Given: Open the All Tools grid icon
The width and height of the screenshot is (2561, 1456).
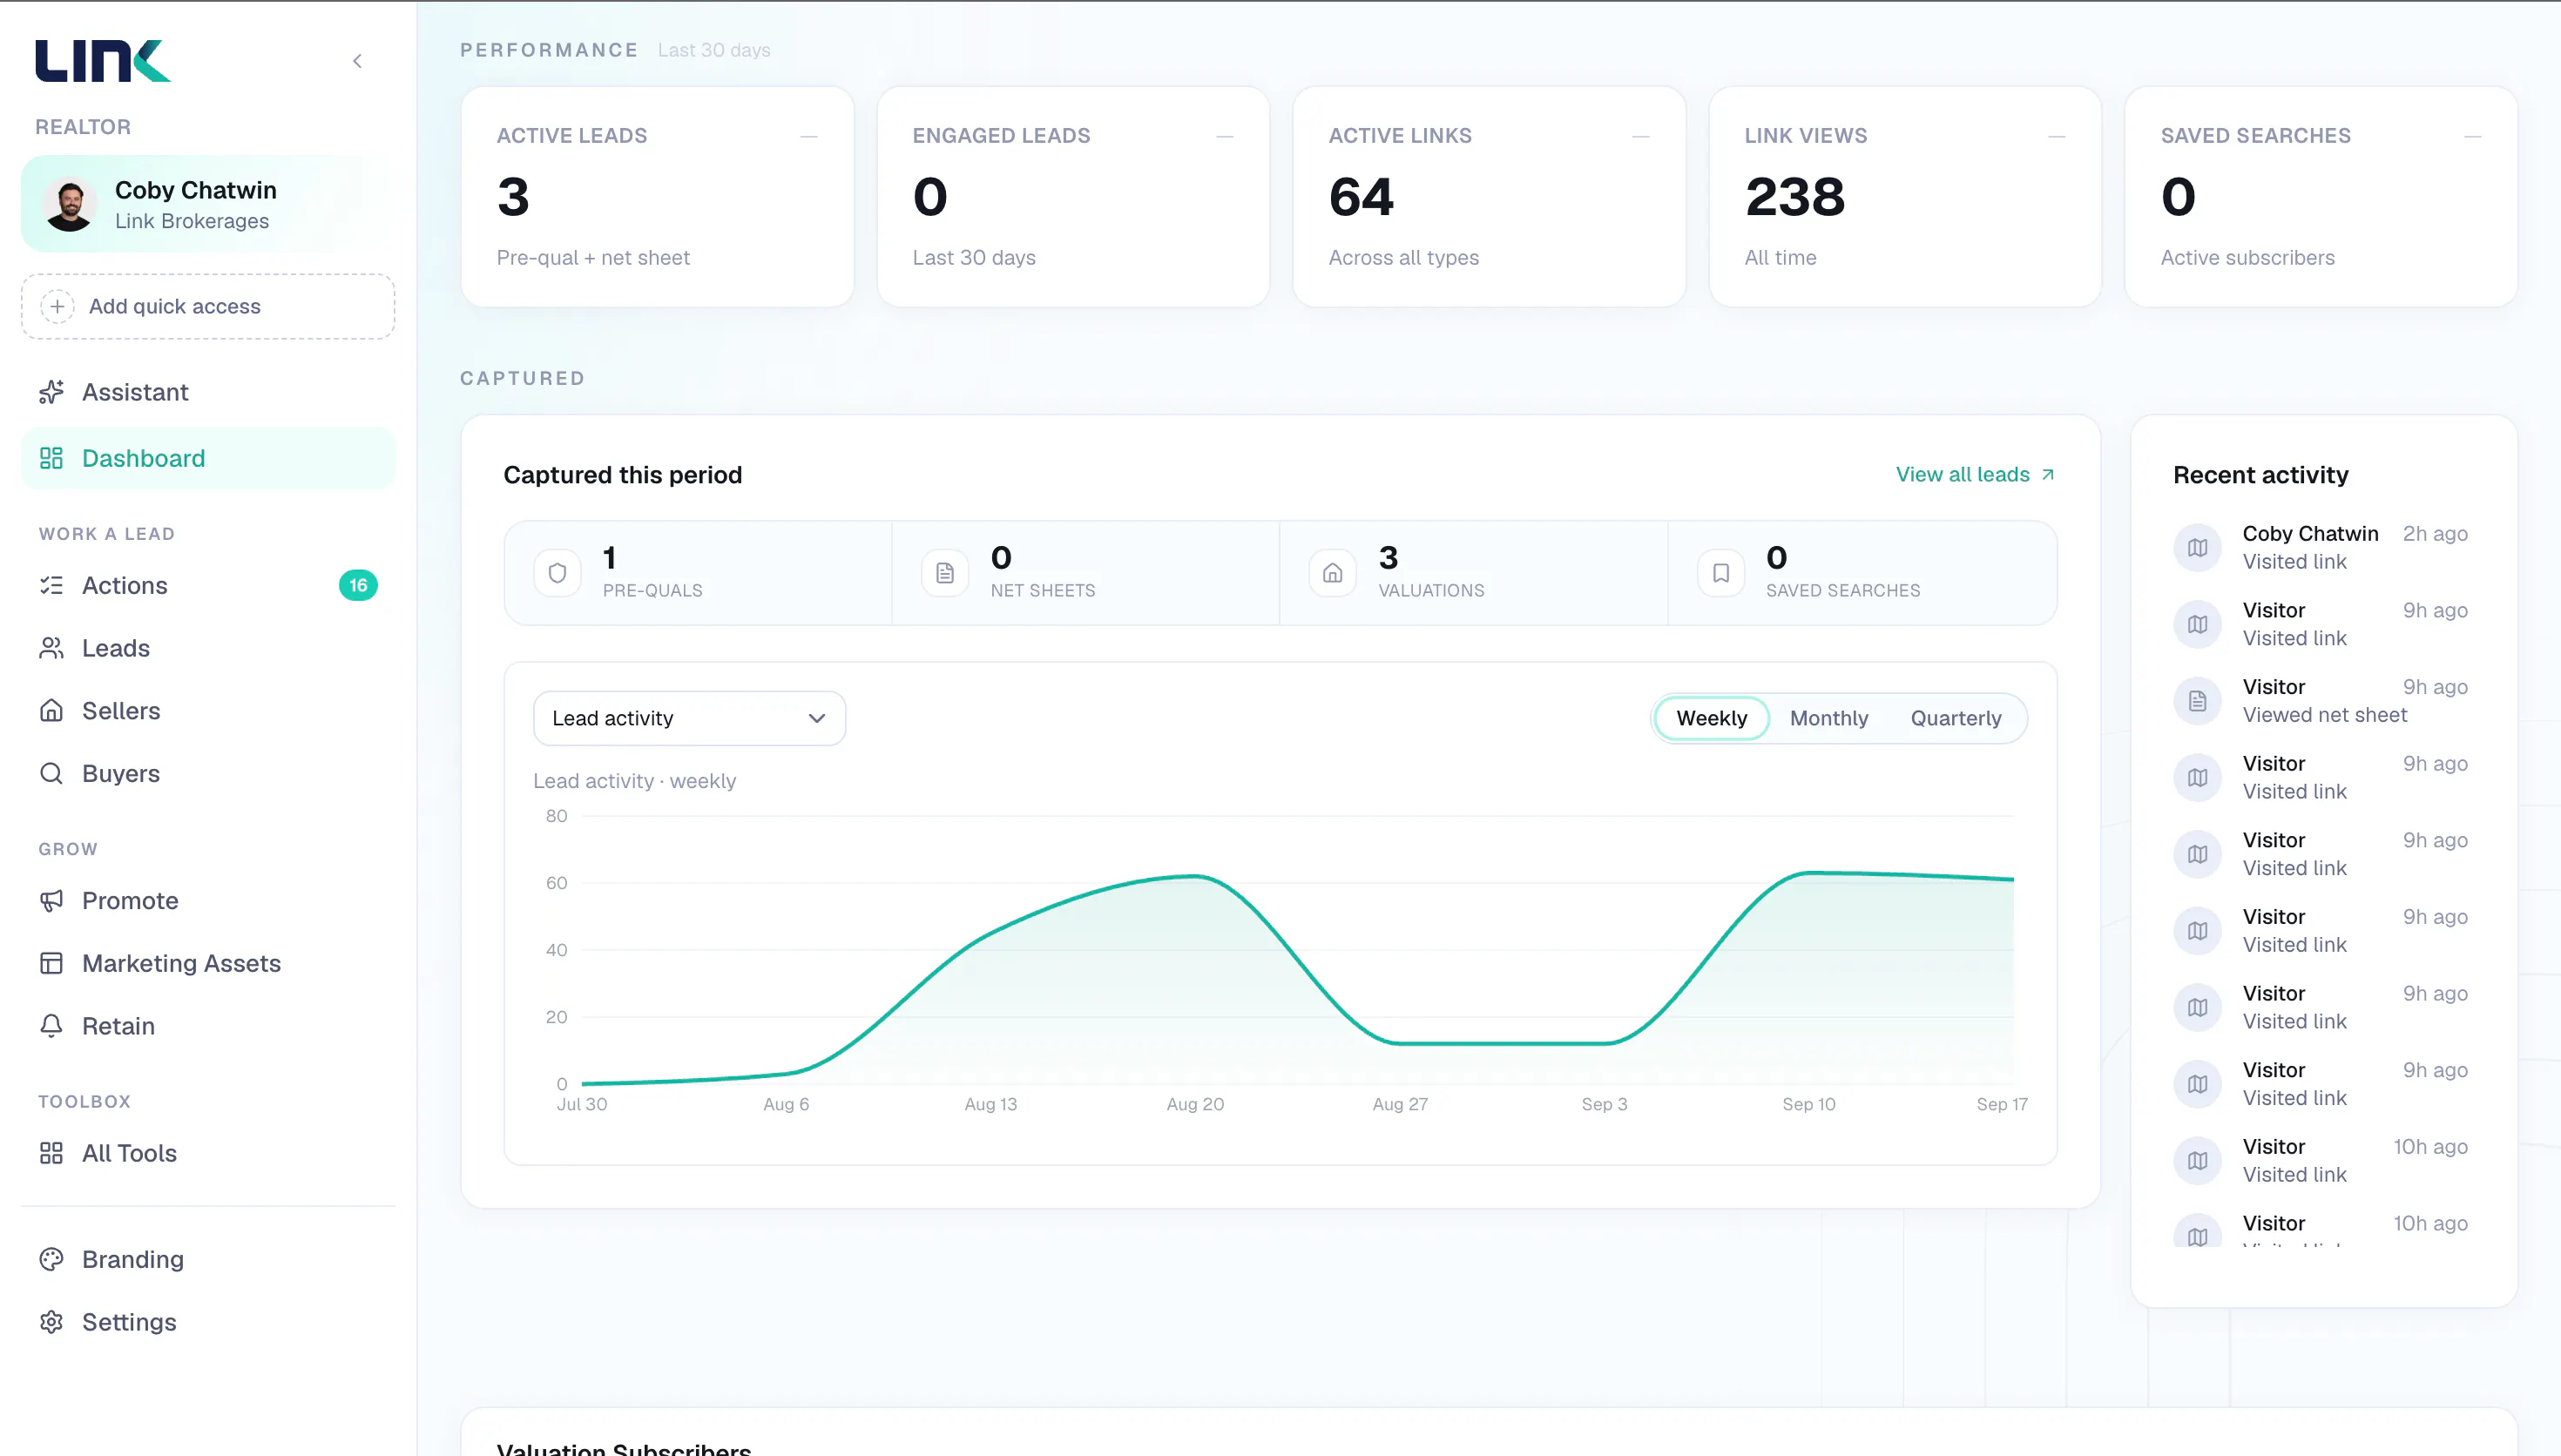Looking at the screenshot, I should (51, 1153).
